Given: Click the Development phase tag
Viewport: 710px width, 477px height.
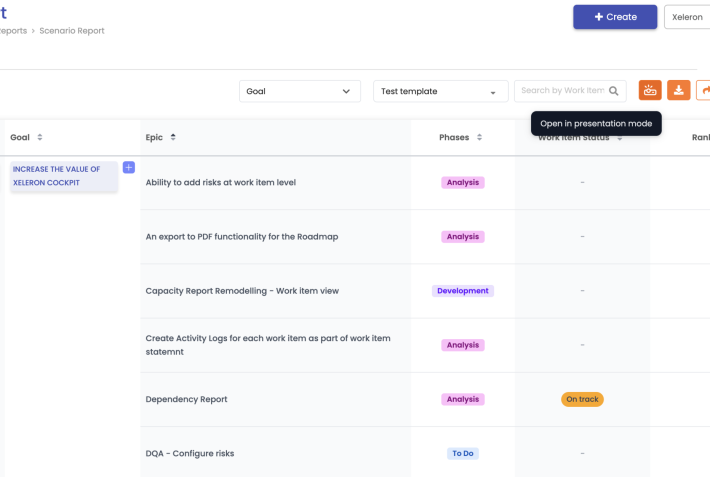Looking at the screenshot, I should coord(463,291).
